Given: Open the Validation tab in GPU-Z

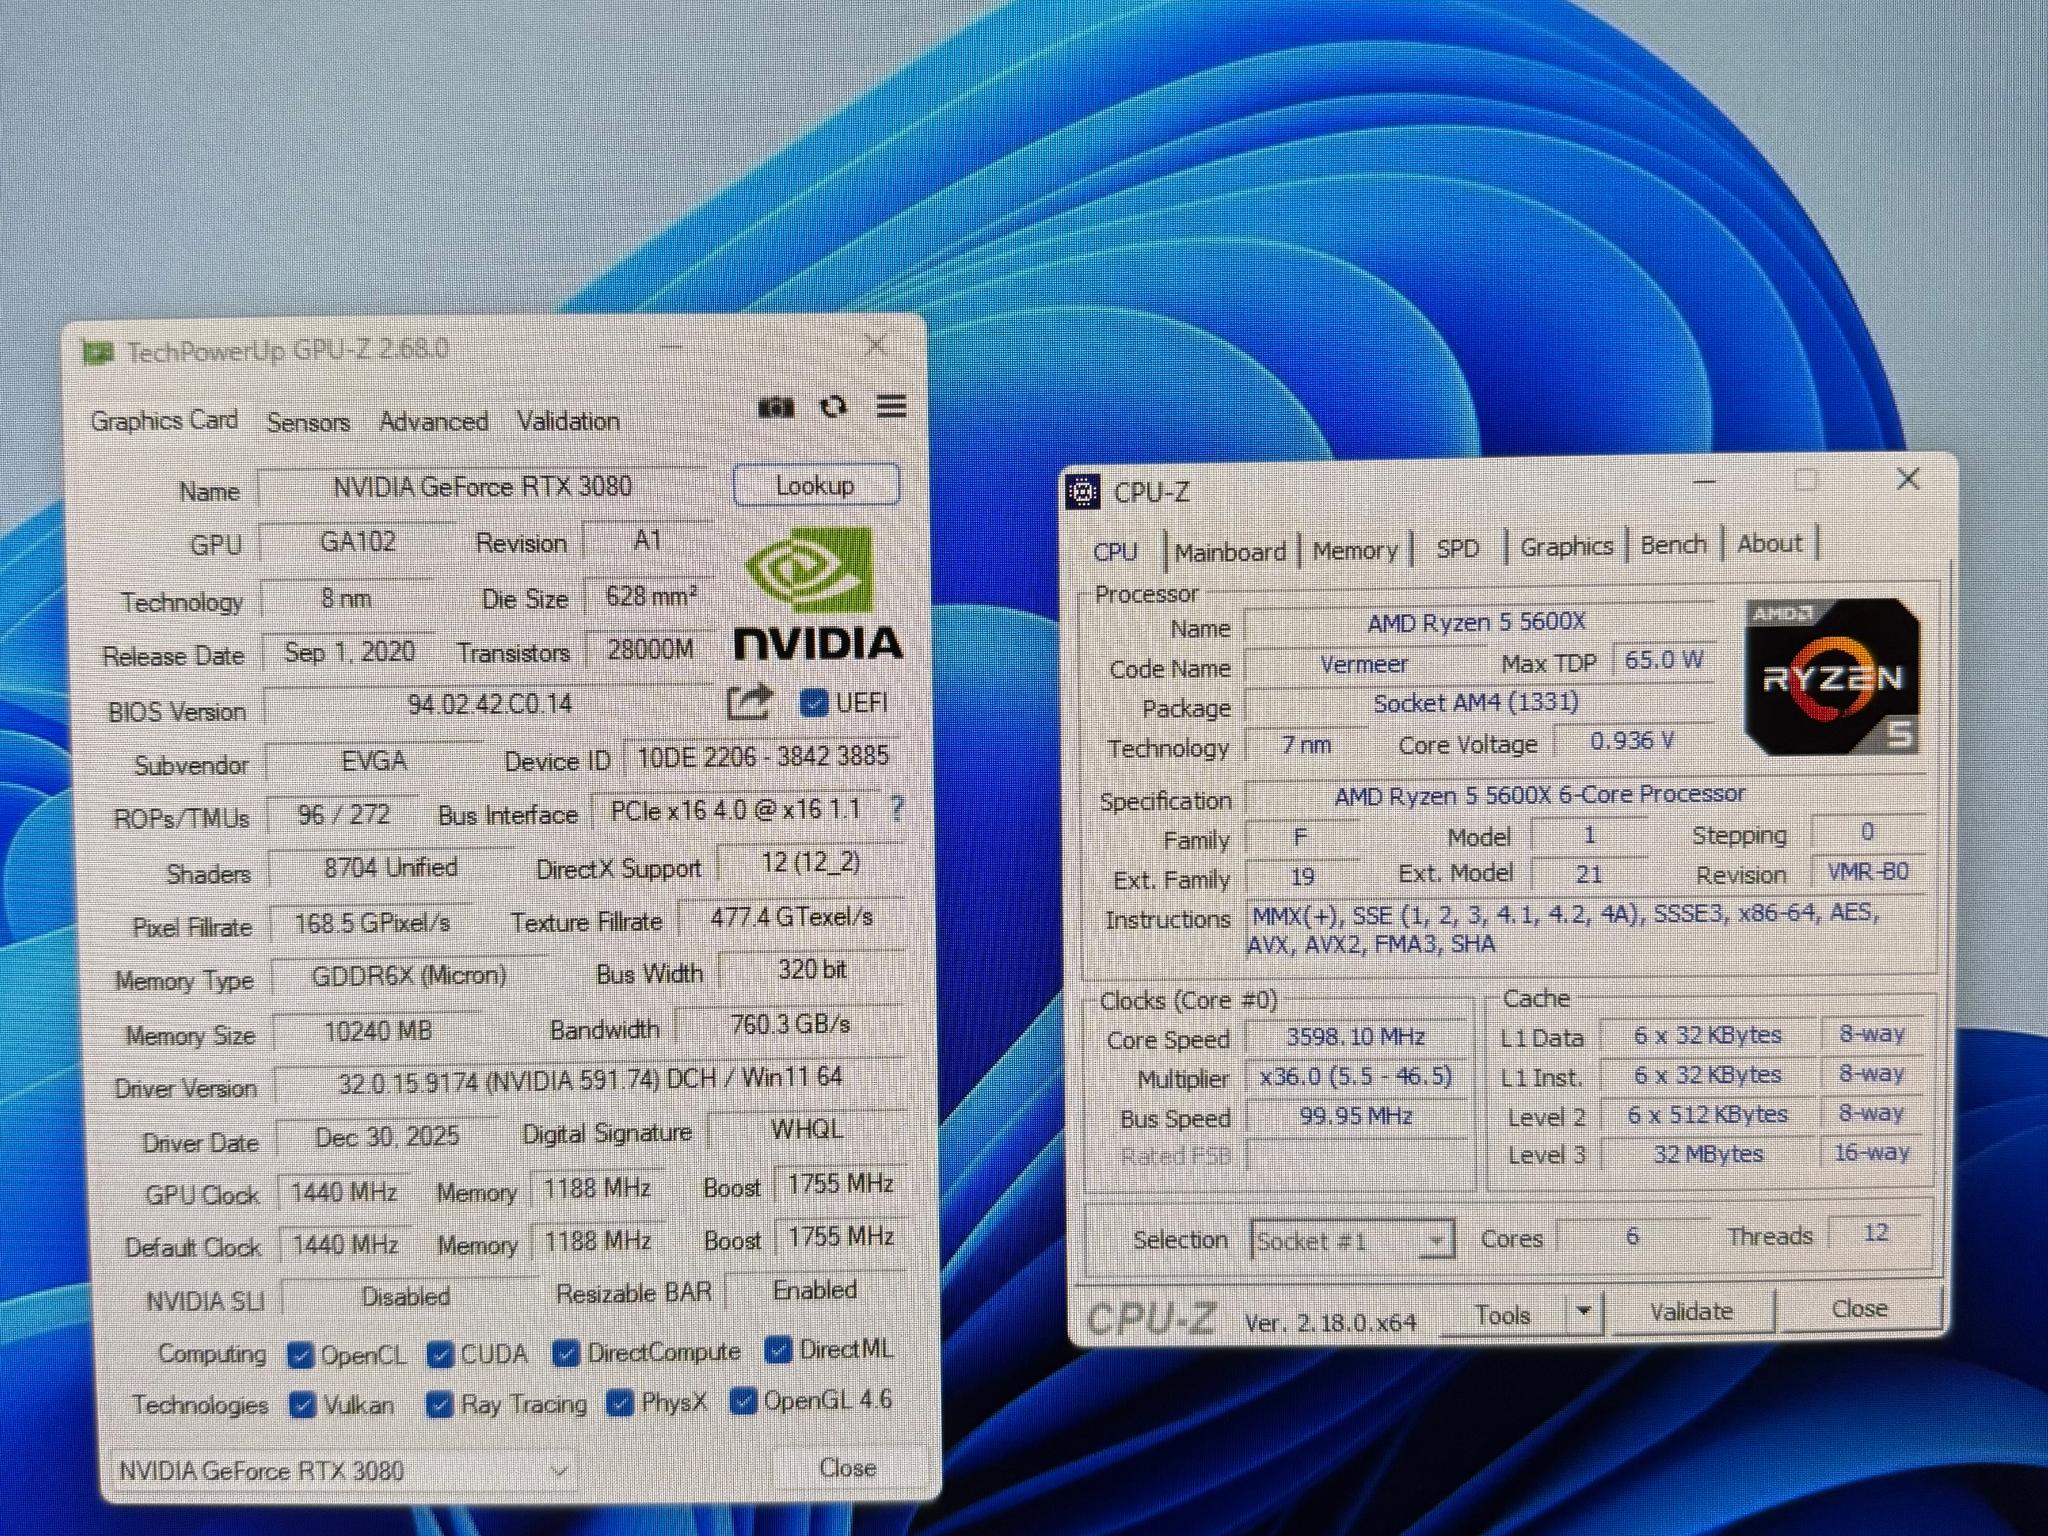Looking at the screenshot, I should (568, 421).
